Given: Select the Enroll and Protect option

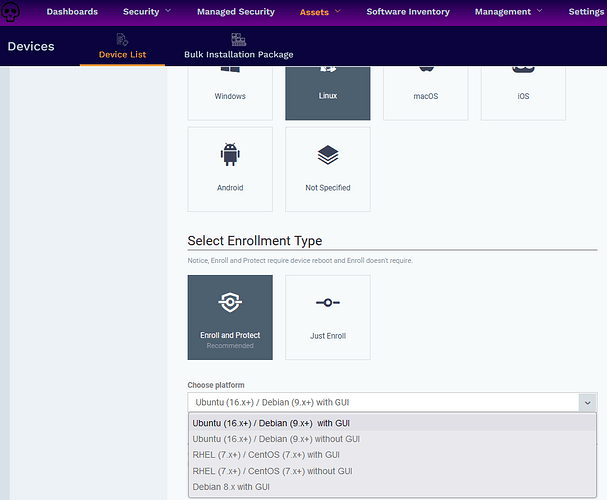Looking at the screenshot, I should click(230, 317).
